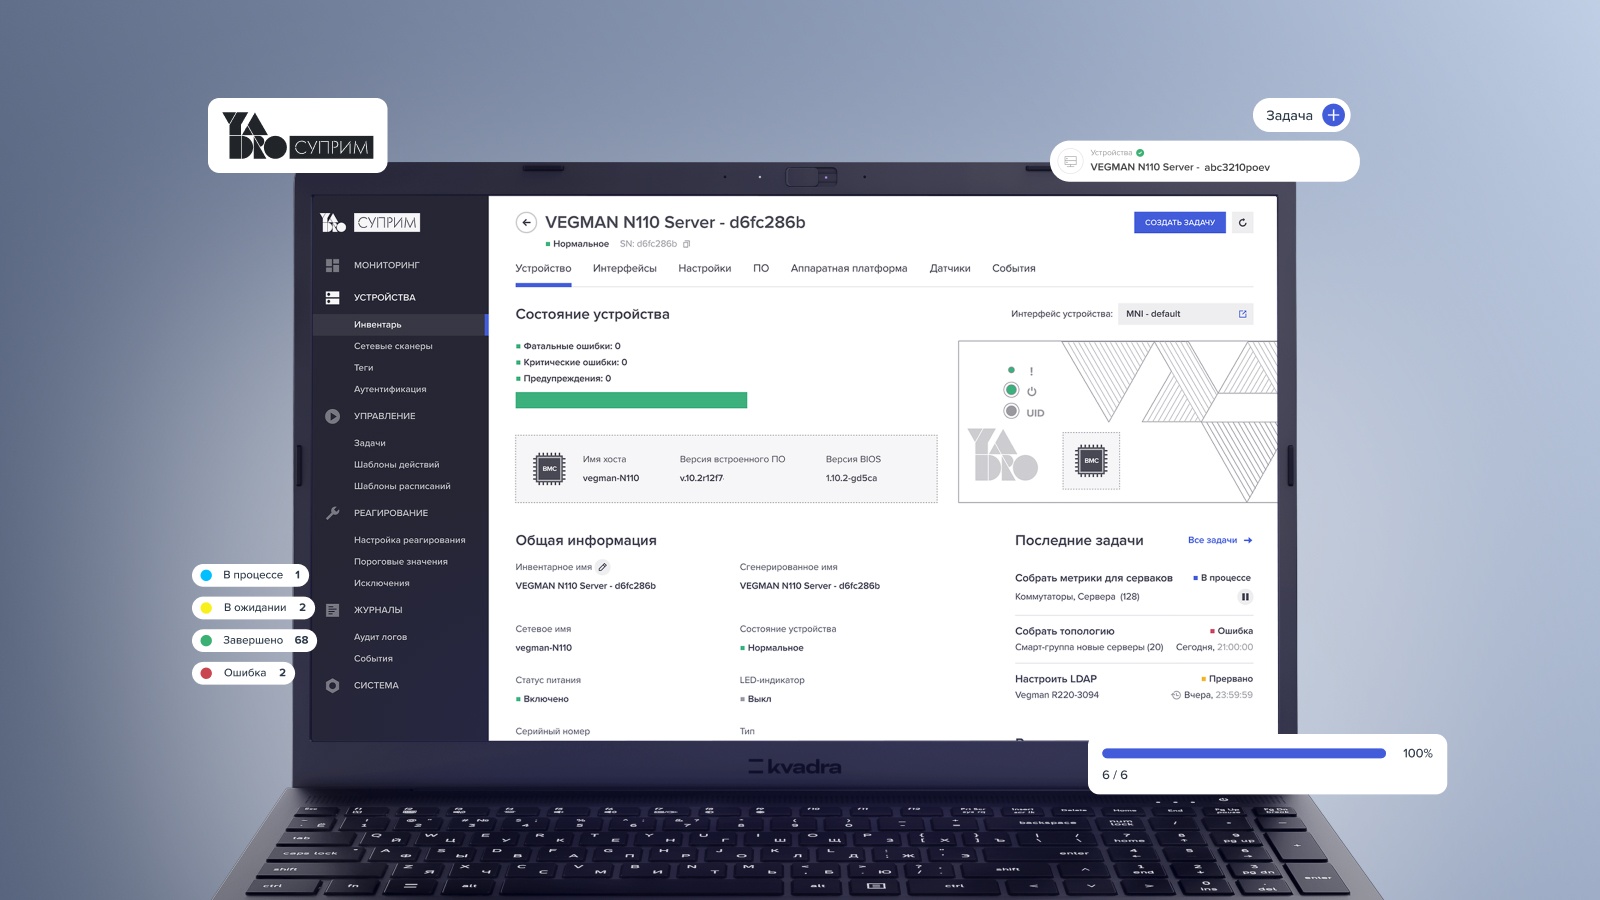Expand the В процессе 1 status filter
This screenshot has width=1600, height=900.
click(250, 574)
